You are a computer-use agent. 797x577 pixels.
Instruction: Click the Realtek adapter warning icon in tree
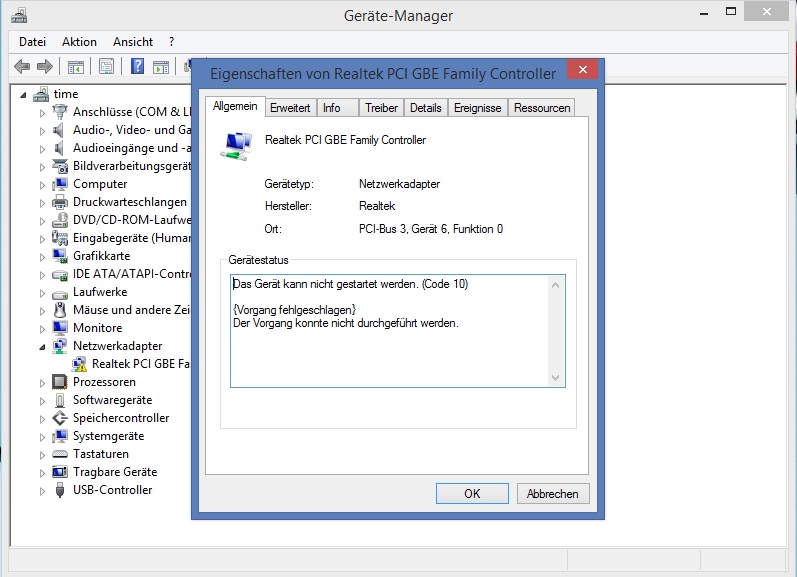(x=79, y=364)
